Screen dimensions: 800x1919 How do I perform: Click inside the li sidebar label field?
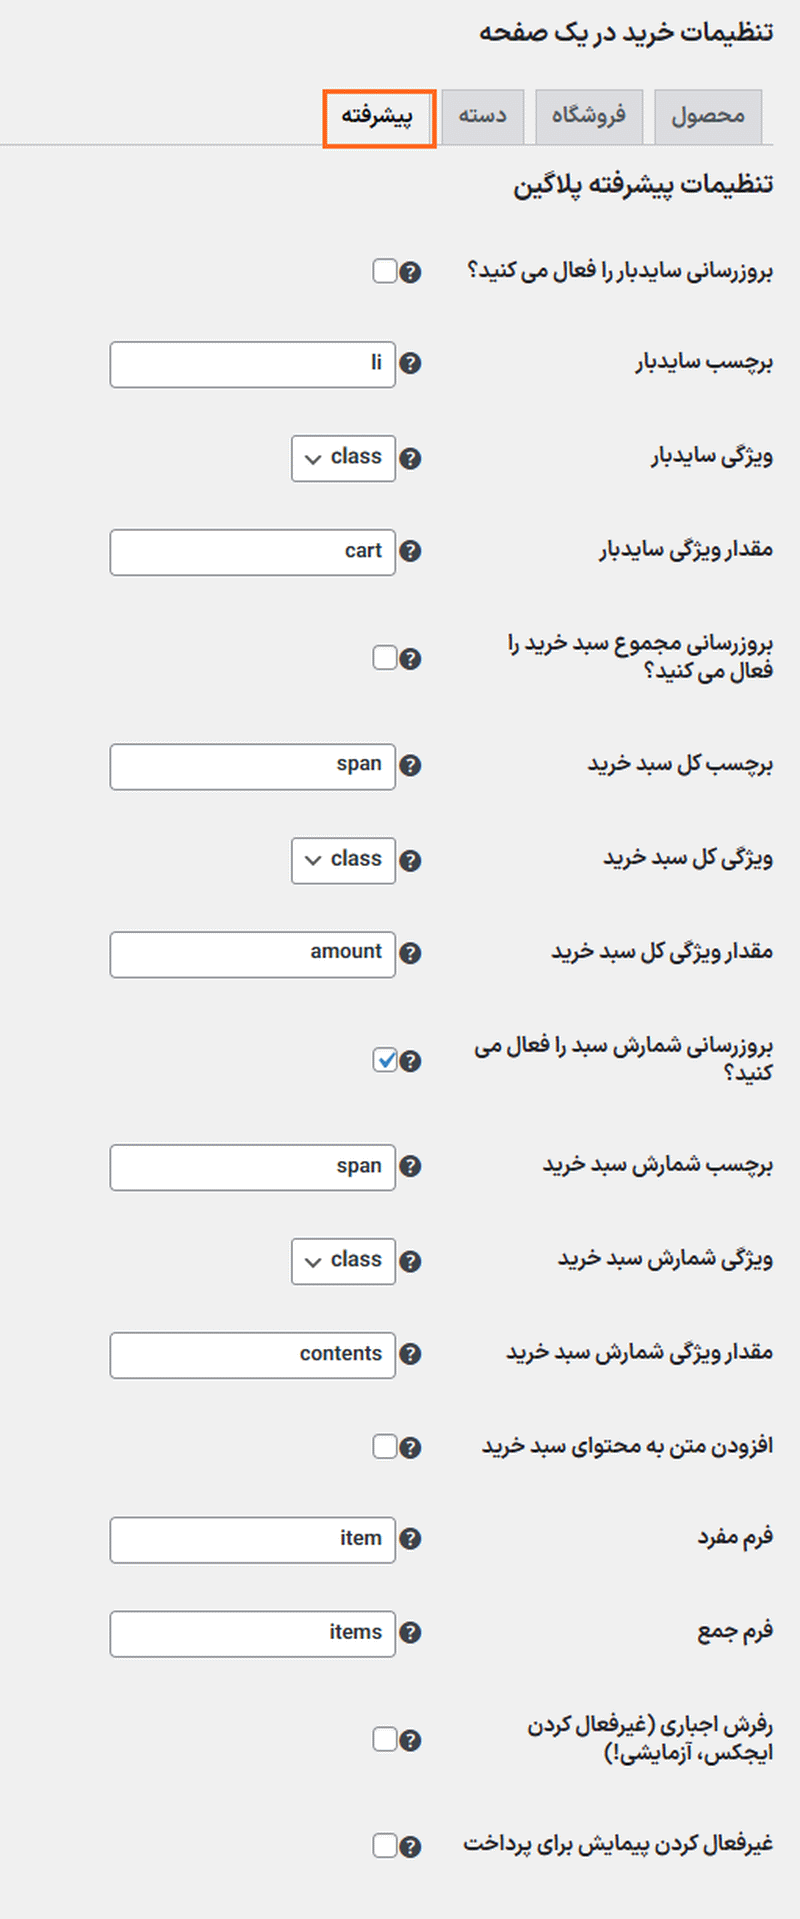pos(252,364)
